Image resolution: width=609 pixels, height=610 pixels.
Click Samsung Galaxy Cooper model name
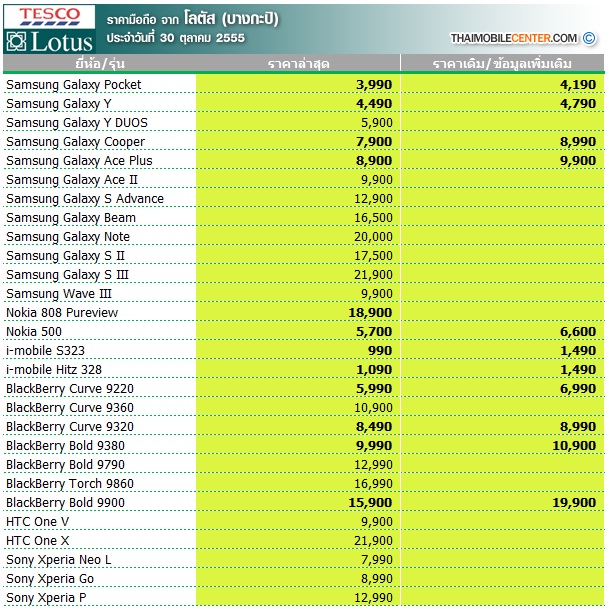(x=75, y=142)
